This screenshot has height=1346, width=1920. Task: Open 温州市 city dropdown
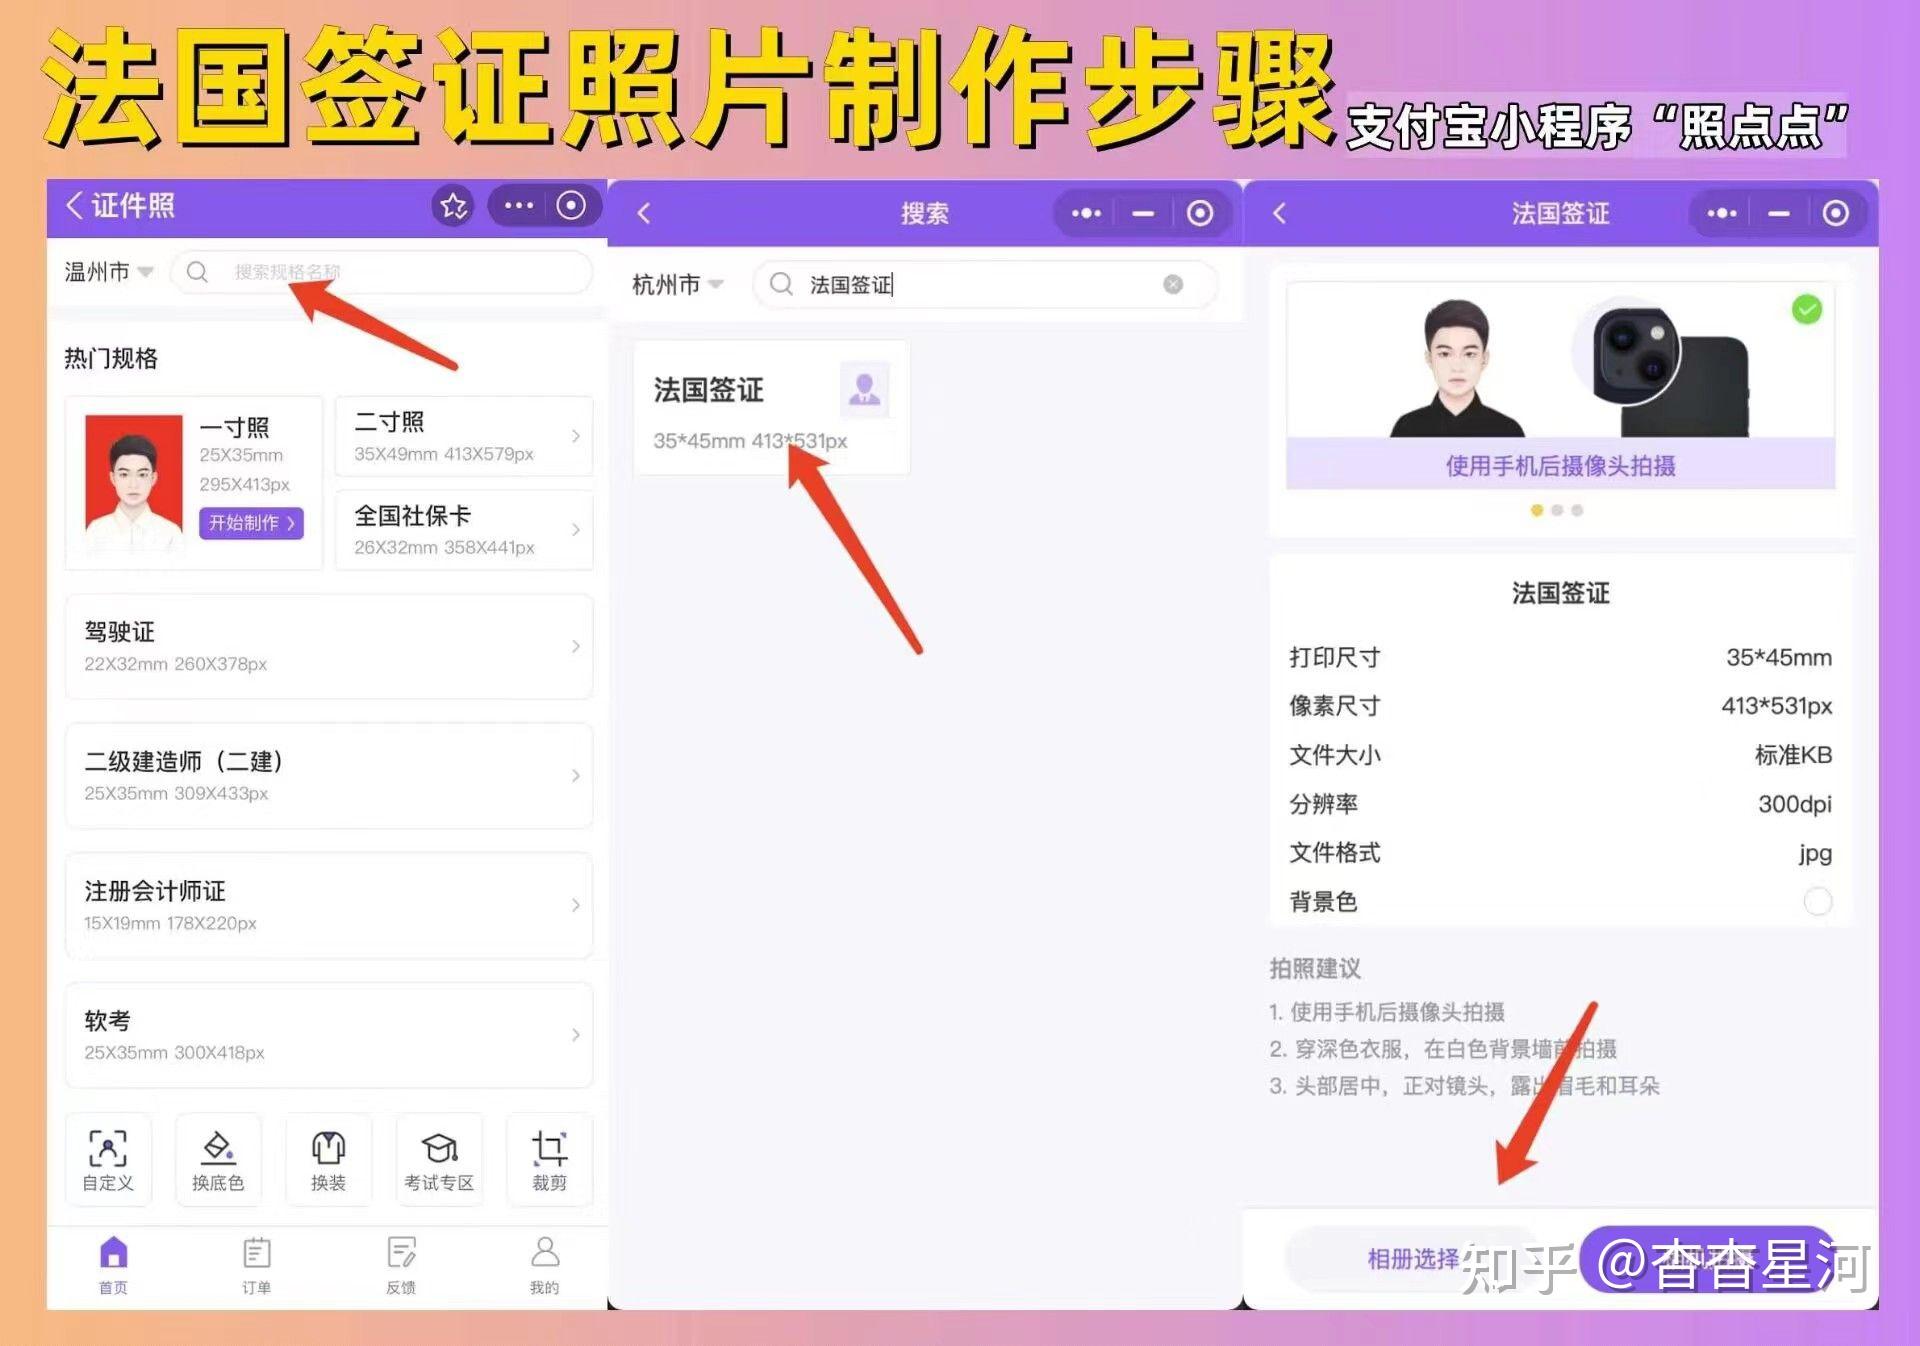109,272
